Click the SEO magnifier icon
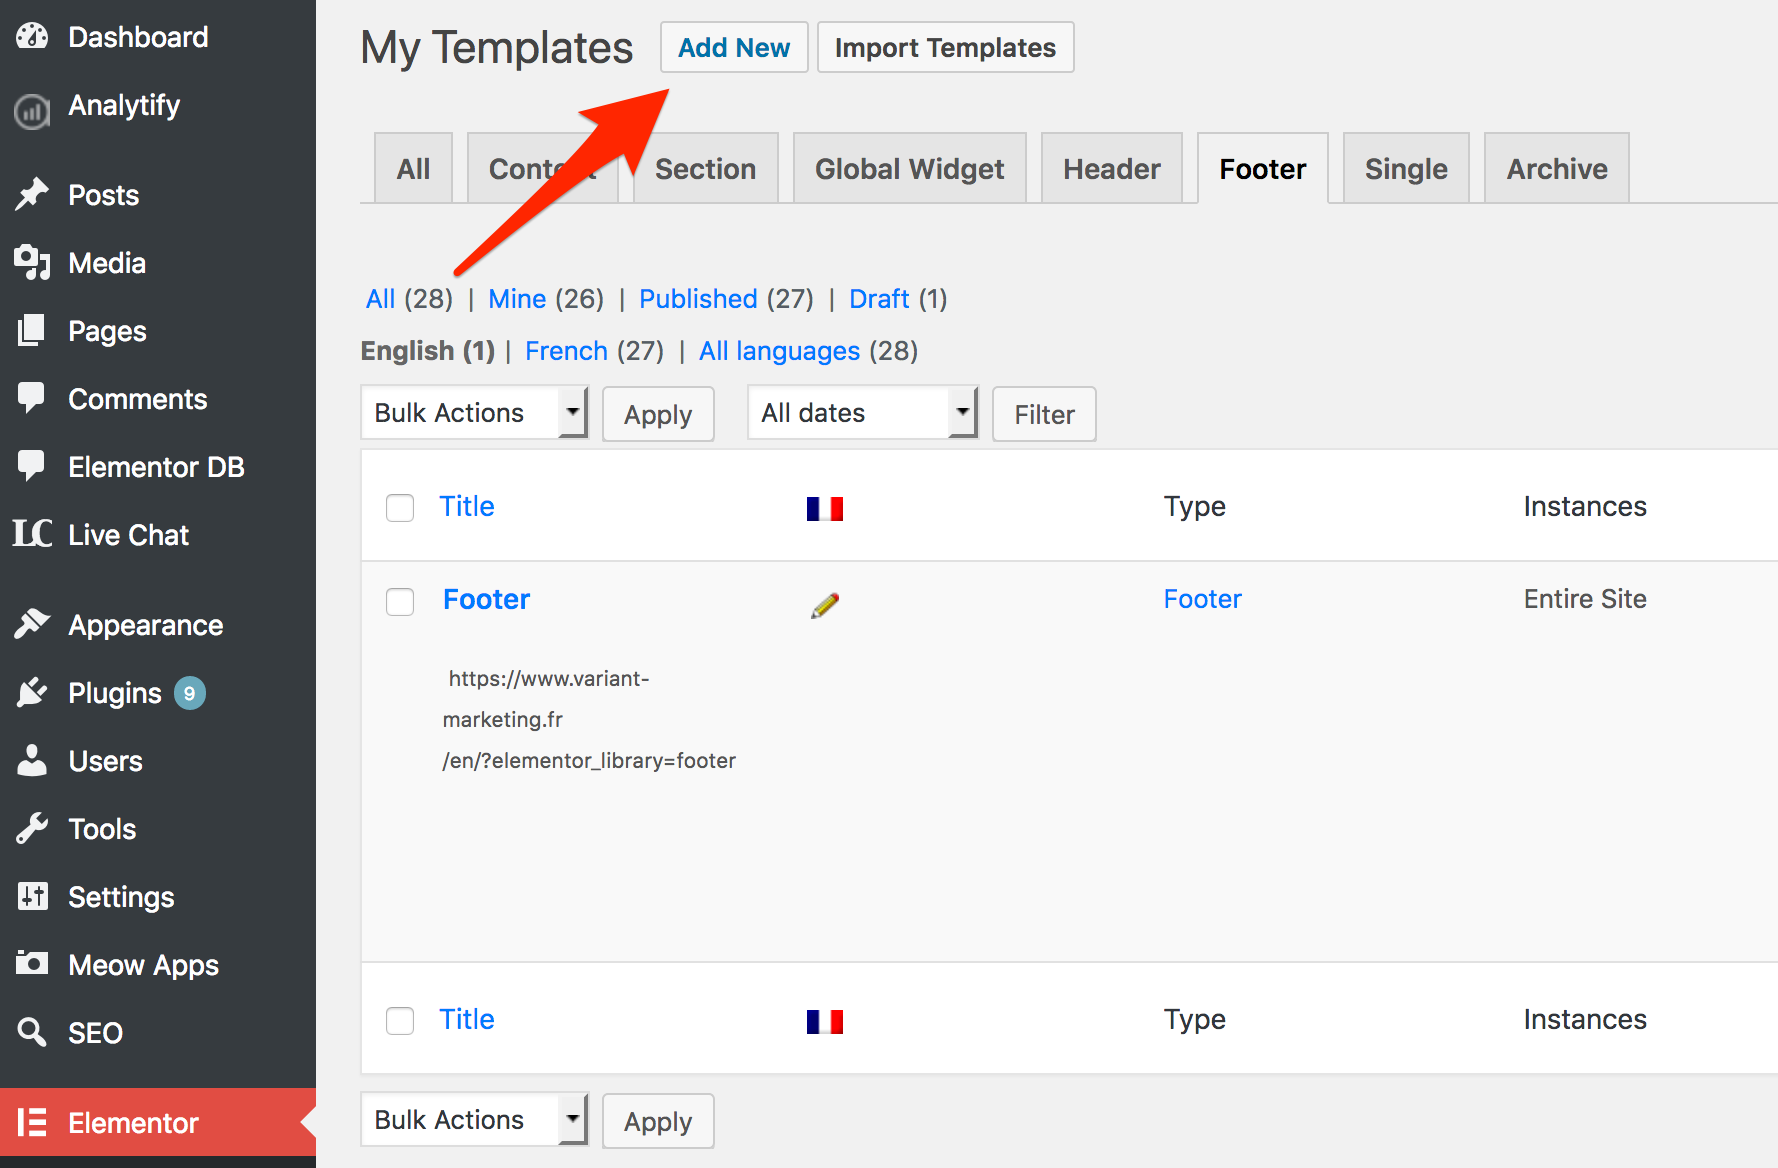 pos(32,1032)
